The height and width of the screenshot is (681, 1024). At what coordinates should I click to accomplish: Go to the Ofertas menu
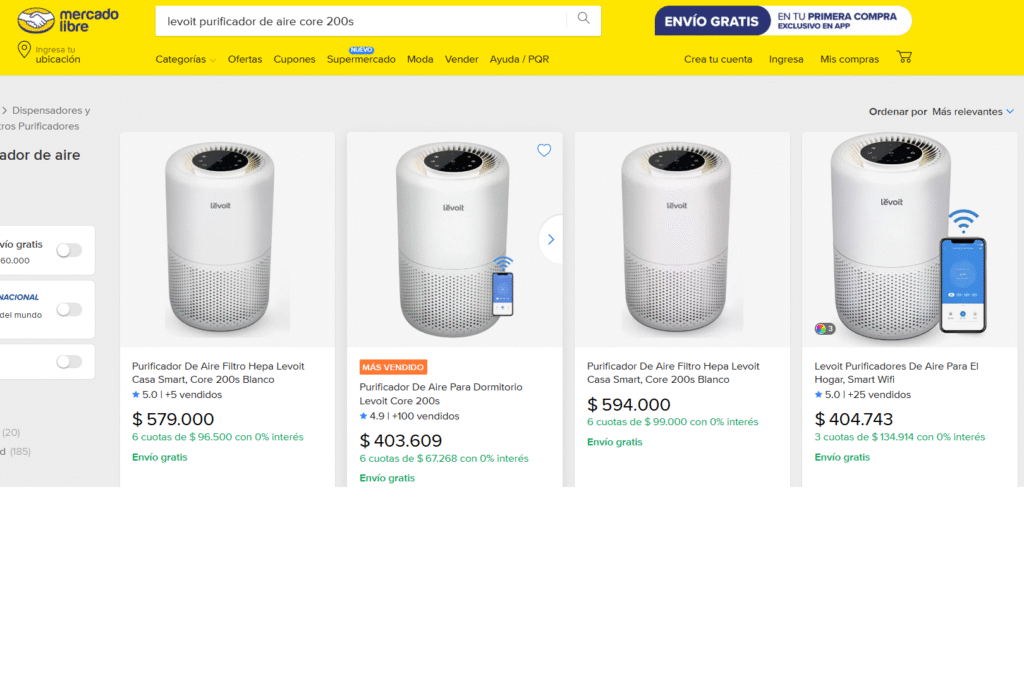click(245, 59)
